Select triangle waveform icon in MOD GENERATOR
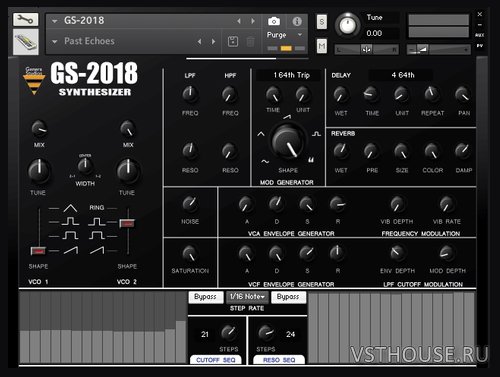This screenshot has height=377, width=500. [x=261, y=134]
